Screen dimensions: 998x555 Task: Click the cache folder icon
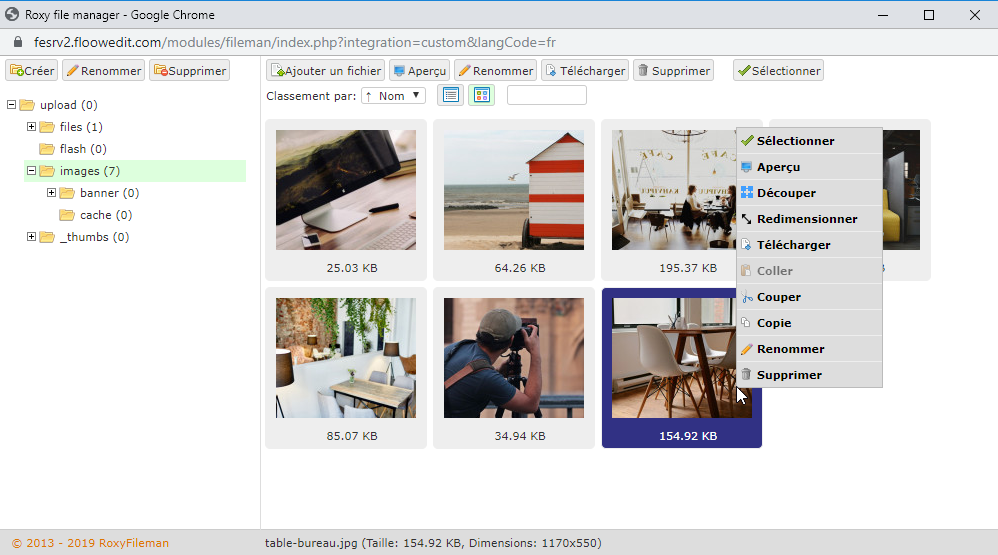(x=67, y=215)
